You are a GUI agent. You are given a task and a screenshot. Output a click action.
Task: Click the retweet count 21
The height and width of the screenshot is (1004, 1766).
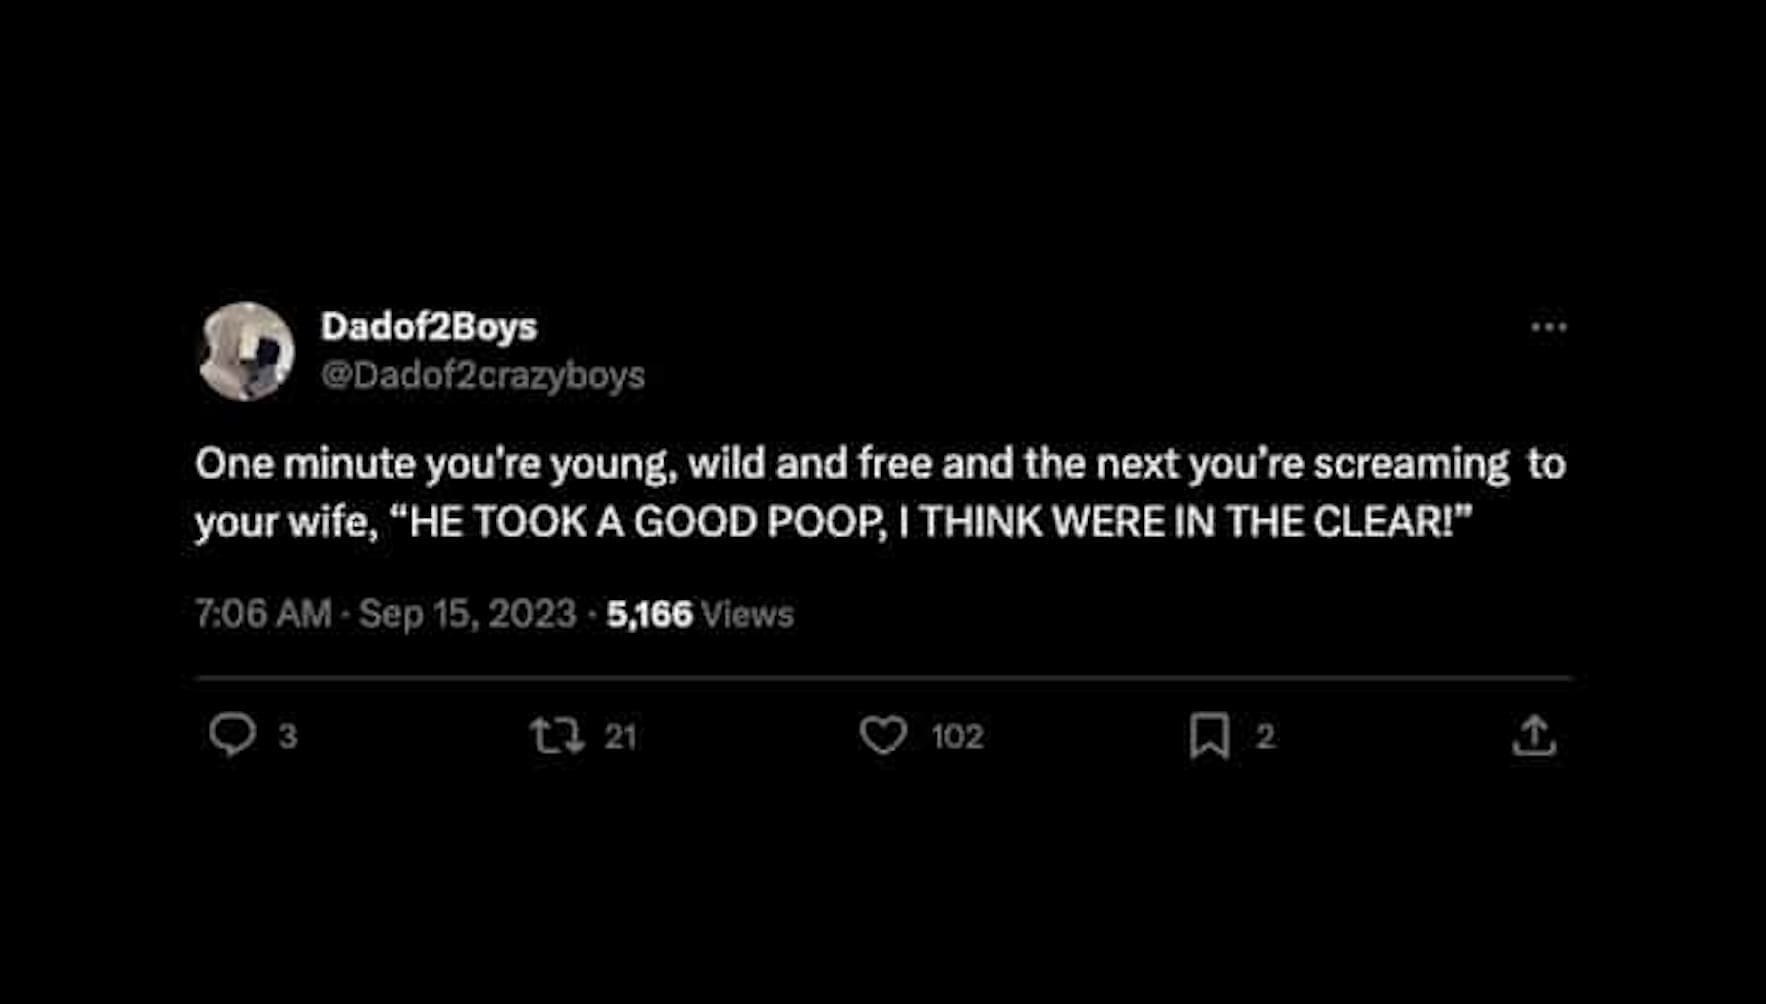point(620,737)
